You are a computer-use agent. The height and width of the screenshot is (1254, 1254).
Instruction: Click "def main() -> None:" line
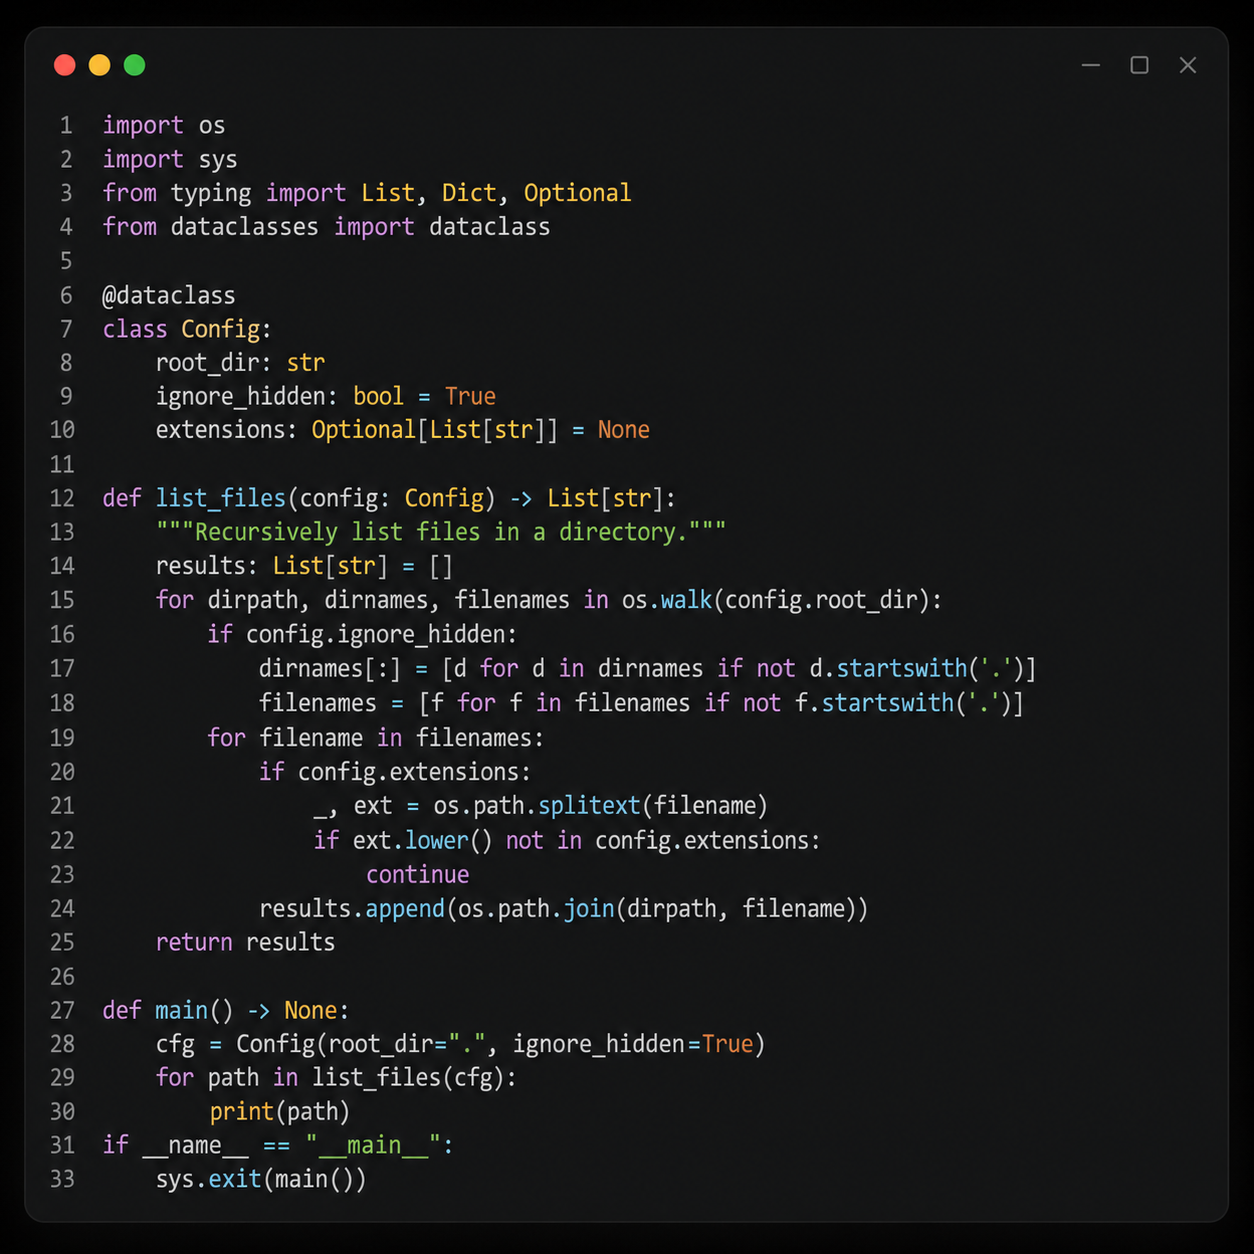(226, 1010)
